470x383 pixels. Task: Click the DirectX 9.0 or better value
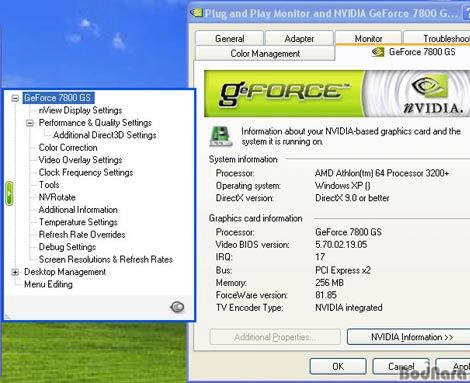[x=352, y=198]
